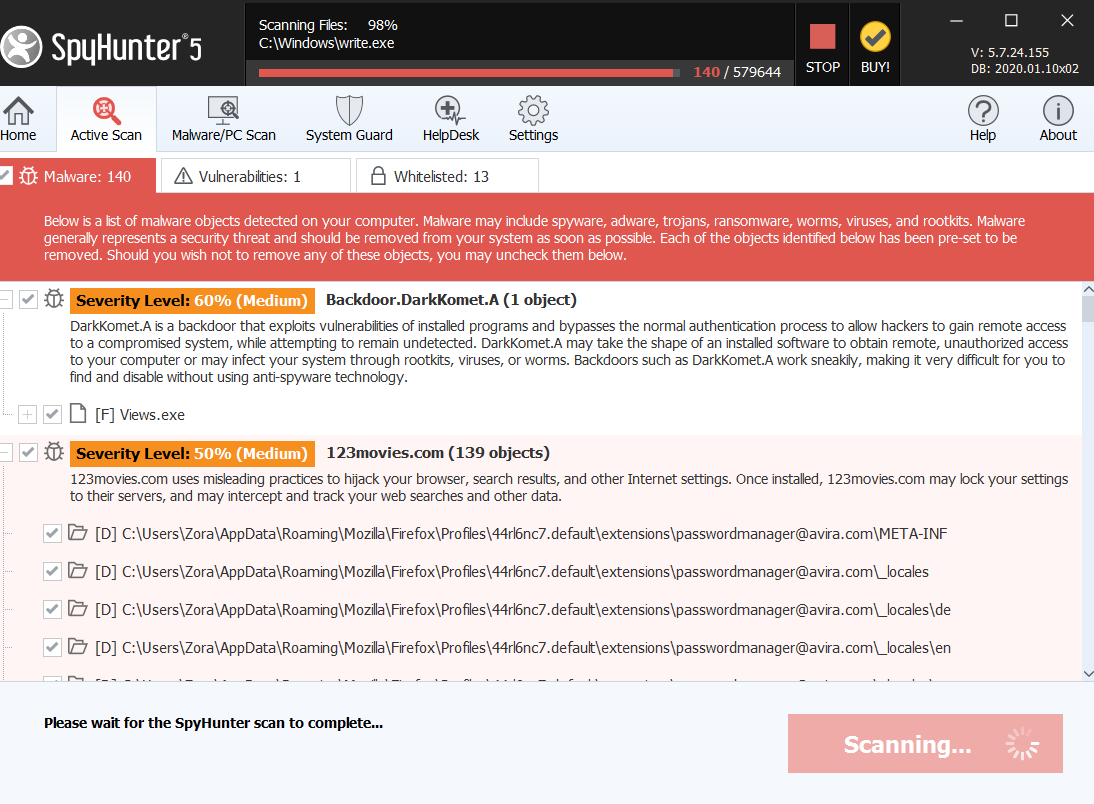Click the bug icon beside Backdoor.DarkKomet.A
Image resolution: width=1094 pixels, height=804 pixels.
click(54, 299)
